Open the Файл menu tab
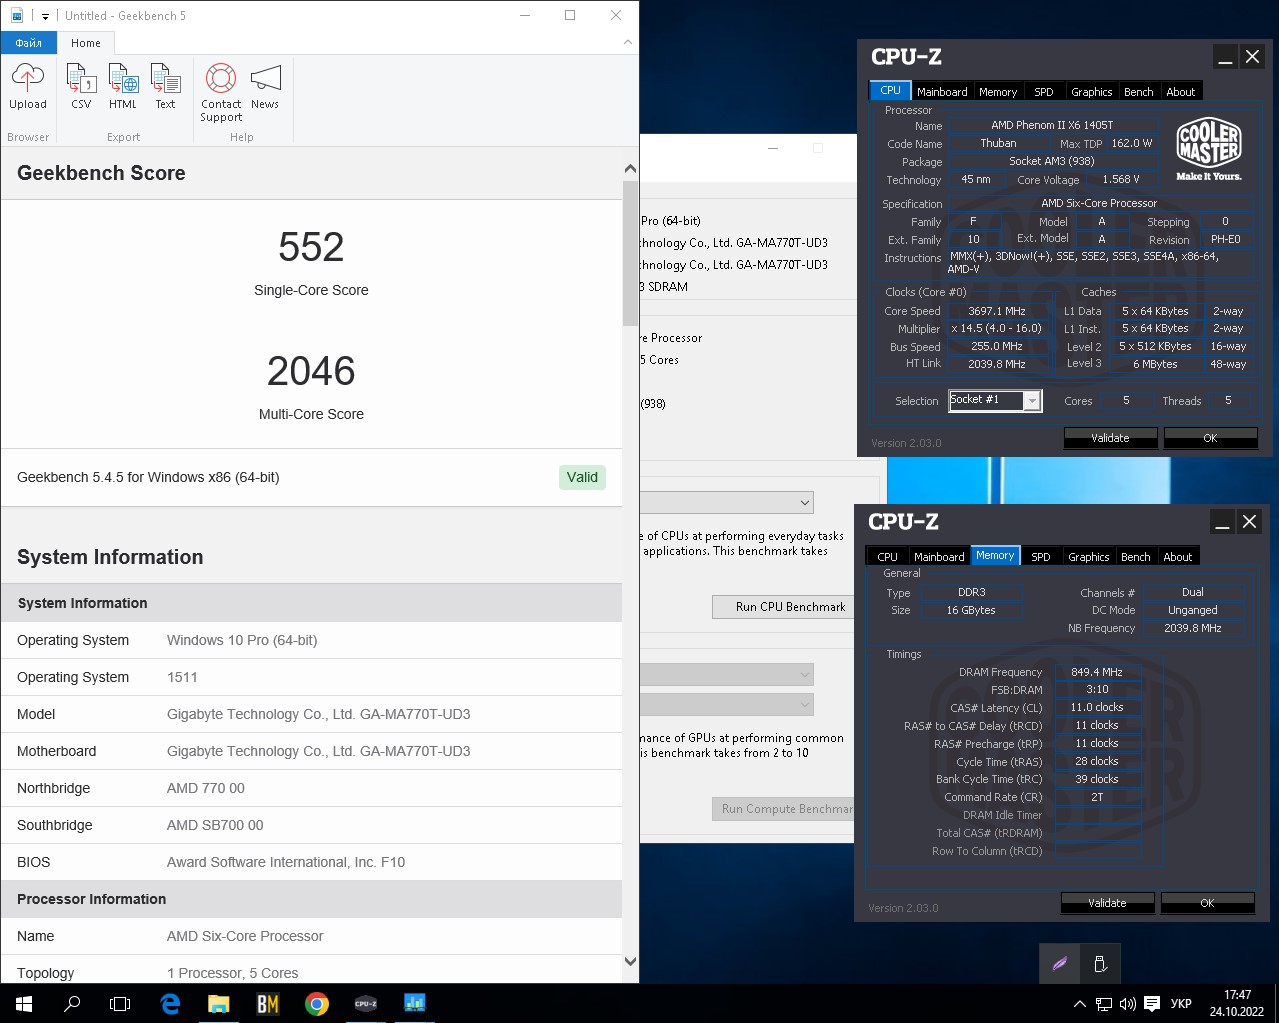1279x1023 pixels. tap(28, 43)
